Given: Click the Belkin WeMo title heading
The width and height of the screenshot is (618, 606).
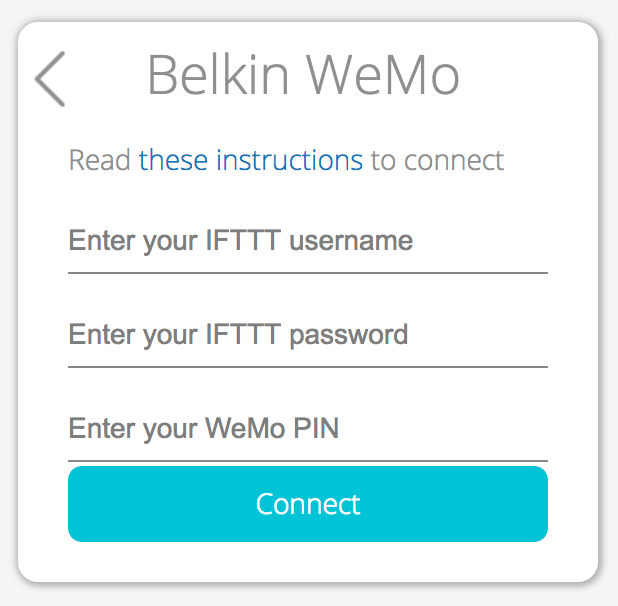Looking at the screenshot, I should [x=303, y=75].
